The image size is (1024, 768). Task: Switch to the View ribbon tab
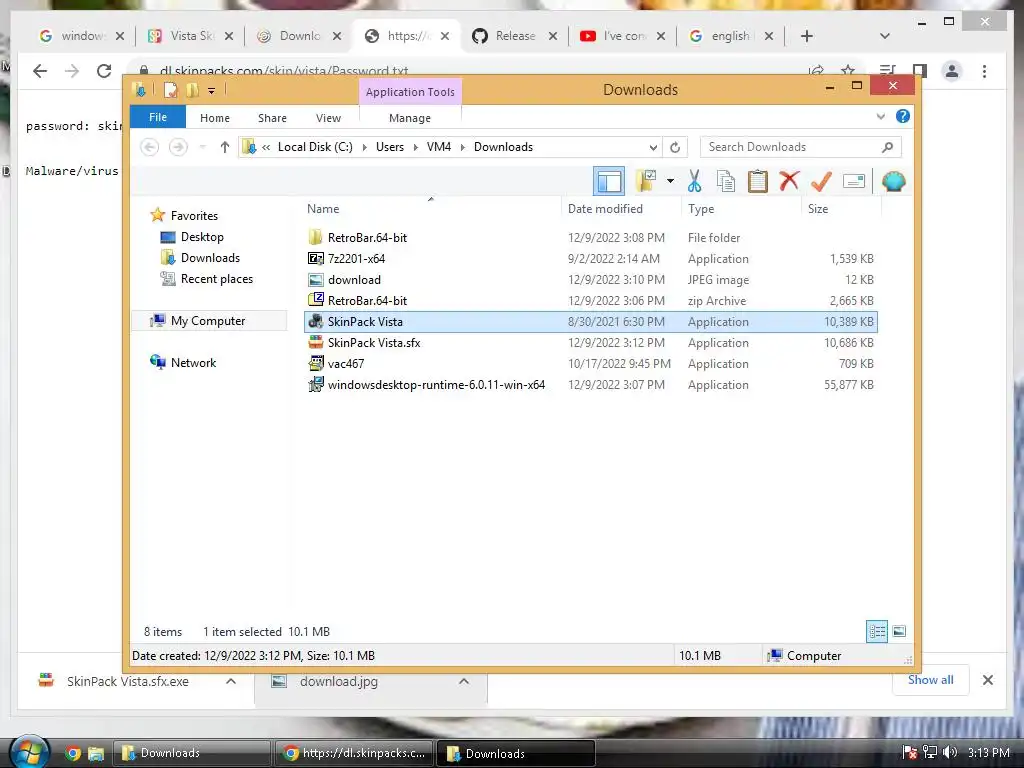click(328, 118)
